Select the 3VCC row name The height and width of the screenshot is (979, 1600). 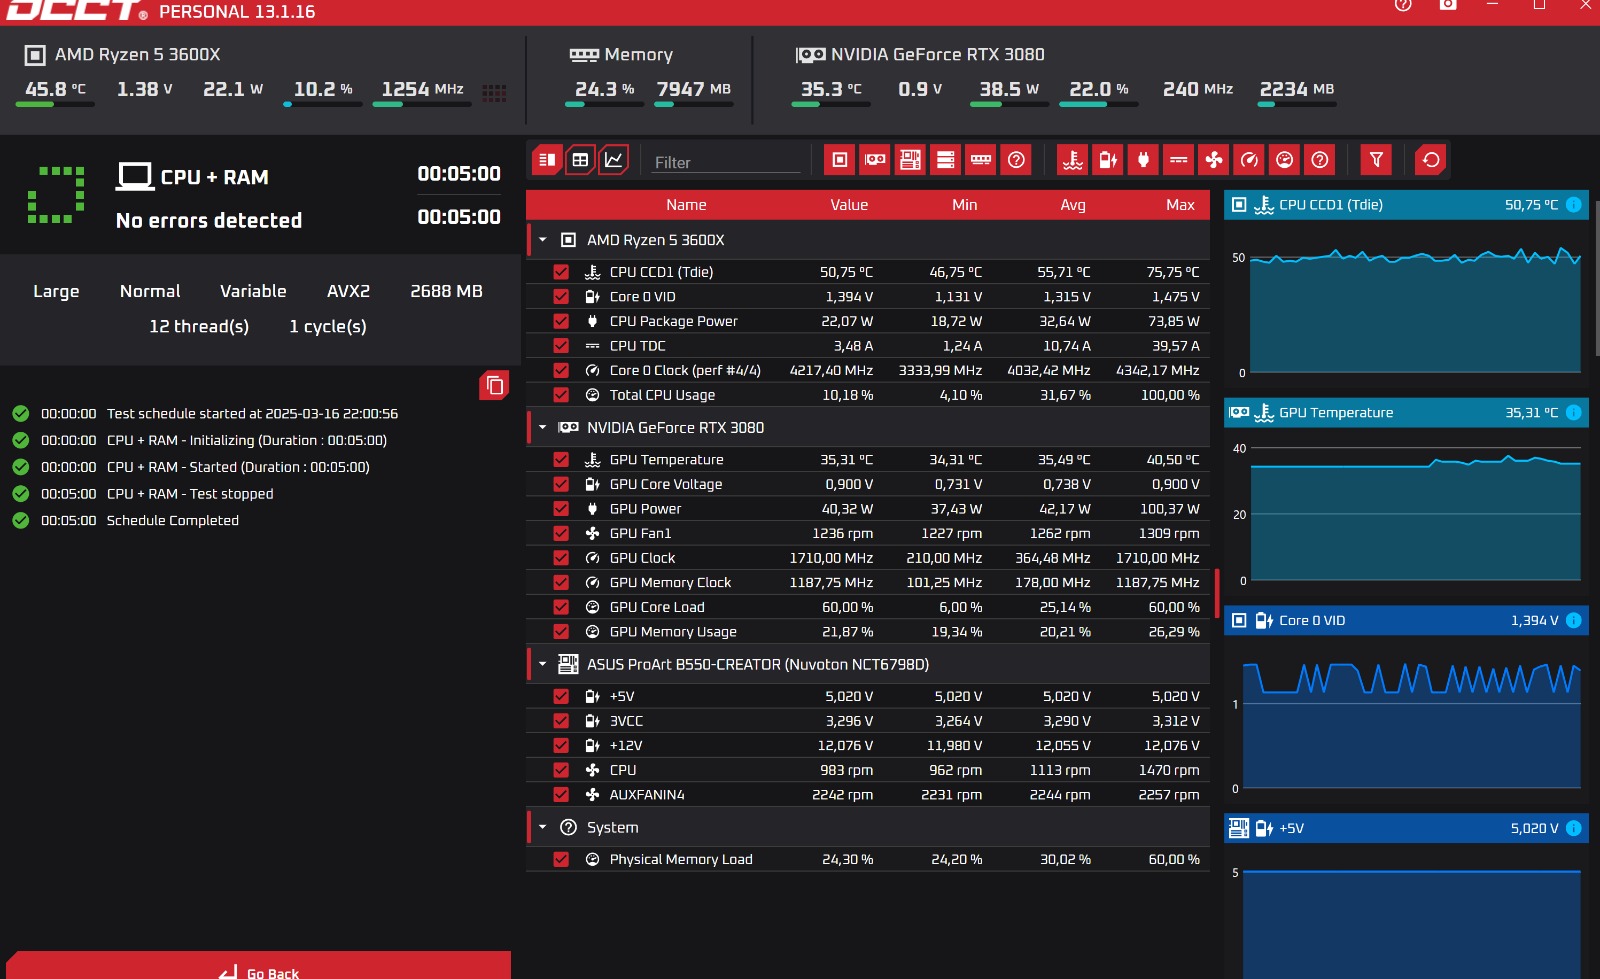click(626, 721)
